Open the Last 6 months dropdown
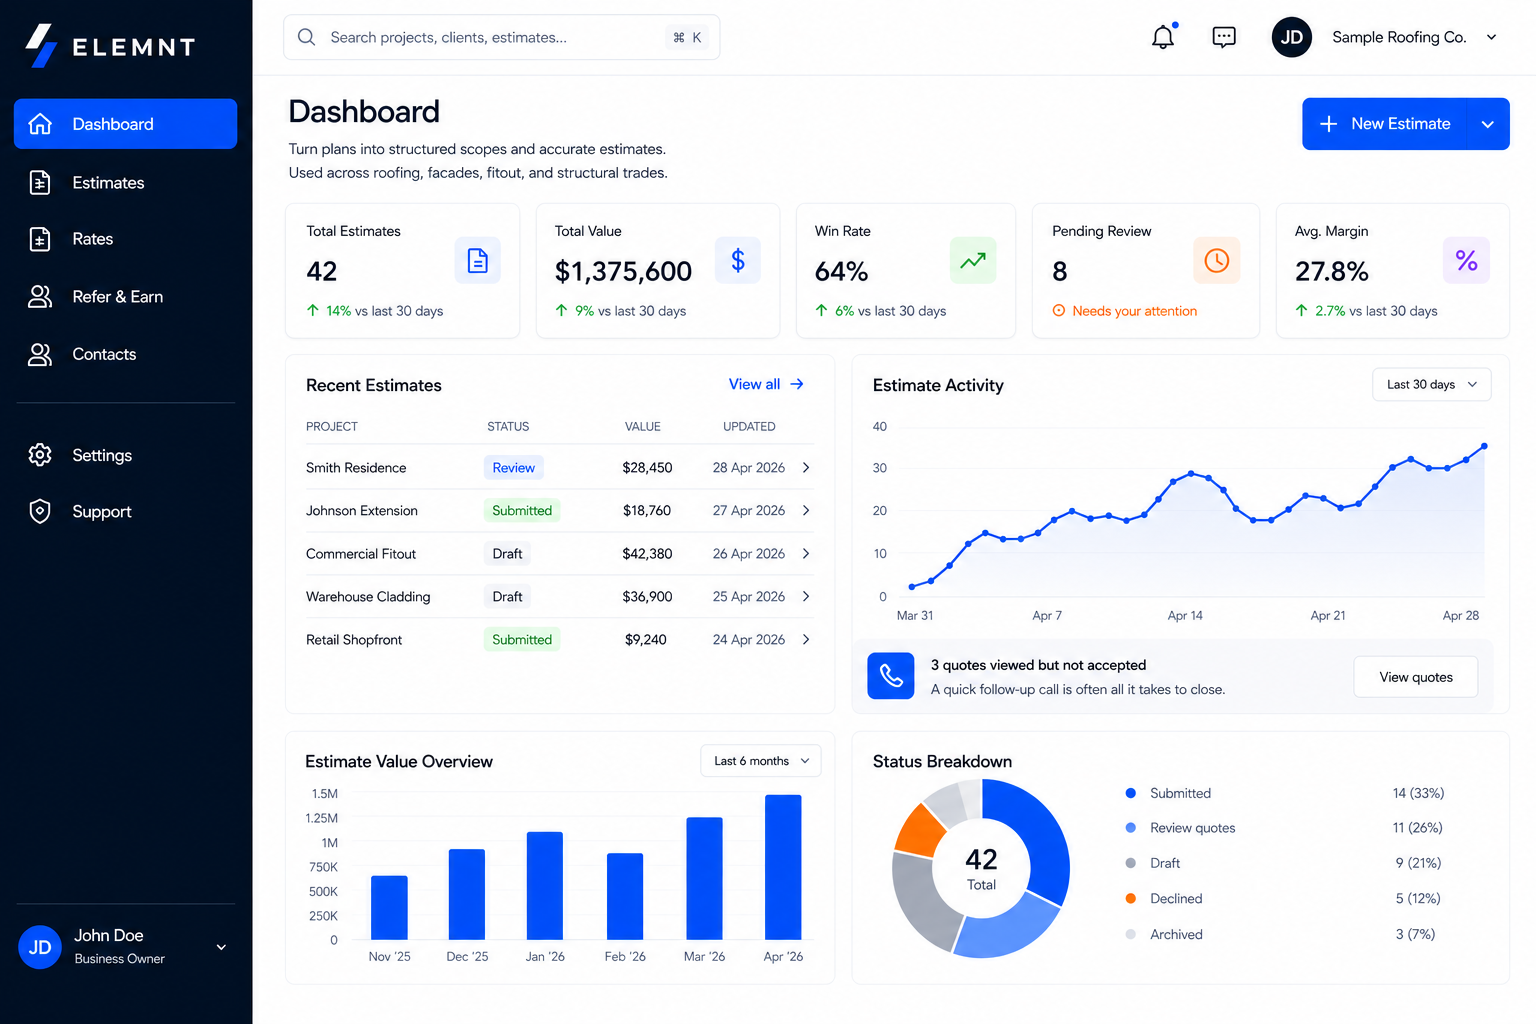Image resolution: width=1536 pixels, height=1024 pixels. (x=760, y=760)
